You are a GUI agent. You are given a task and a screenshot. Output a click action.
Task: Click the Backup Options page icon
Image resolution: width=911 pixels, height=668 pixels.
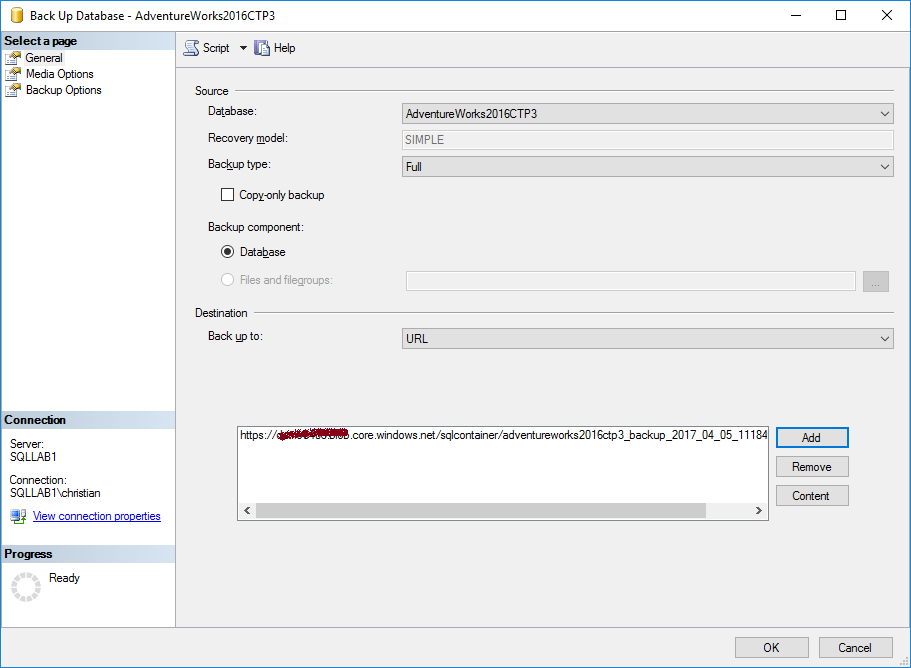click(x=13, y=90)
